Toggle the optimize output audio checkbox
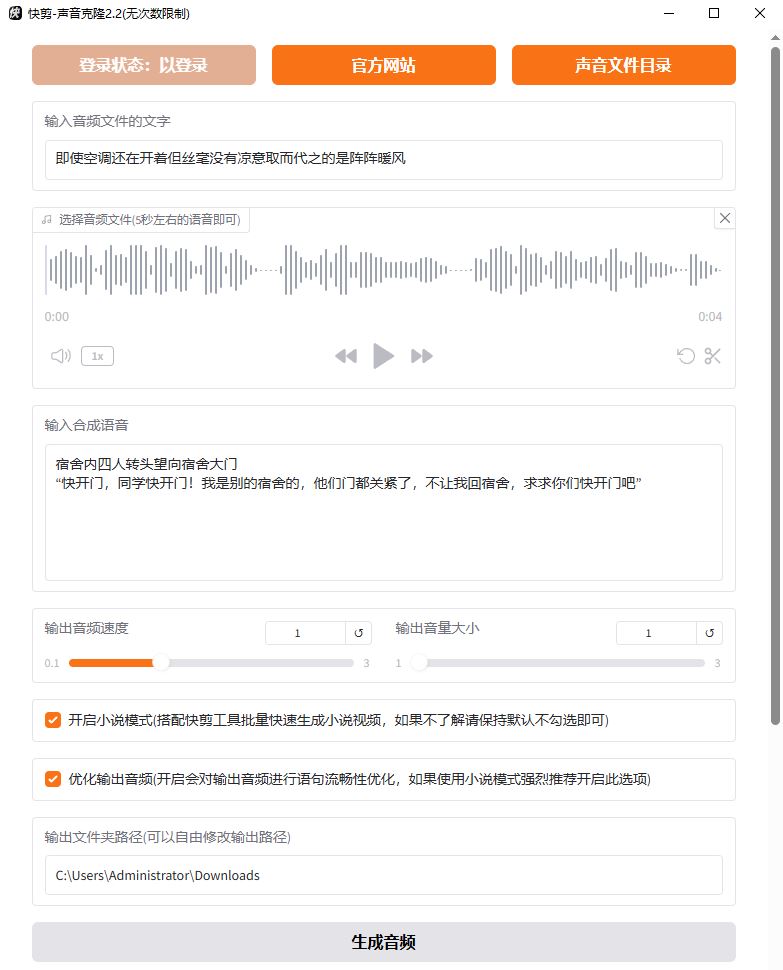Image resolution: width=783 pixels, height=970 pixels. pyautogui.click(x=53, y=779)
